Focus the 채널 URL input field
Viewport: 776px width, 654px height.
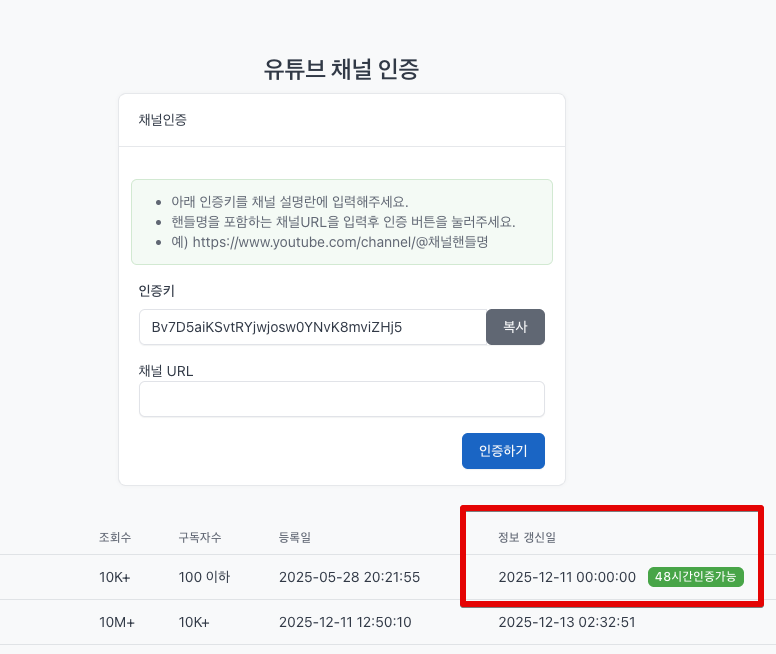(341, 399)
